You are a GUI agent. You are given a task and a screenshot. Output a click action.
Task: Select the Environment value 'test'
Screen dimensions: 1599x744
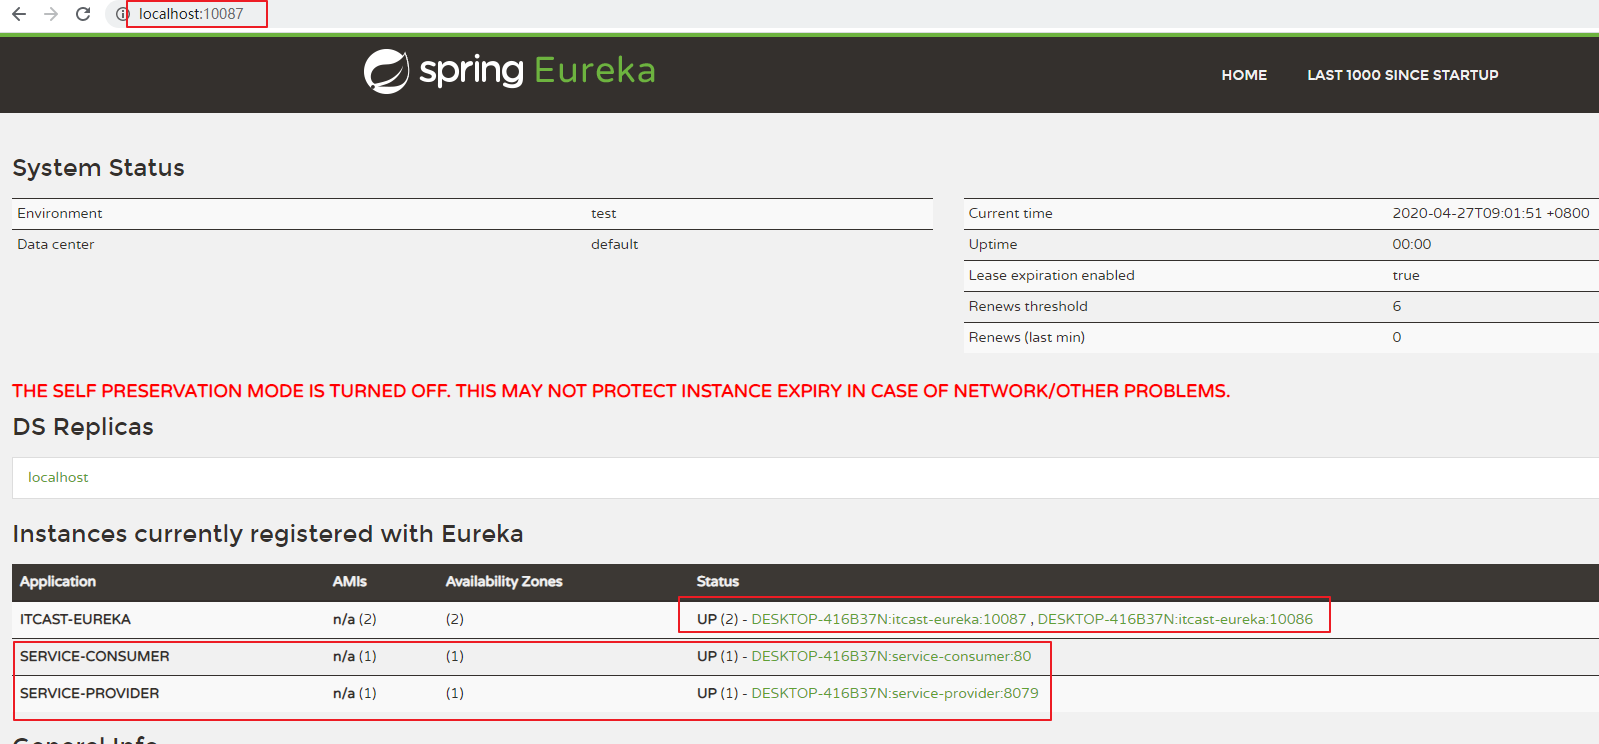point(604,214)
